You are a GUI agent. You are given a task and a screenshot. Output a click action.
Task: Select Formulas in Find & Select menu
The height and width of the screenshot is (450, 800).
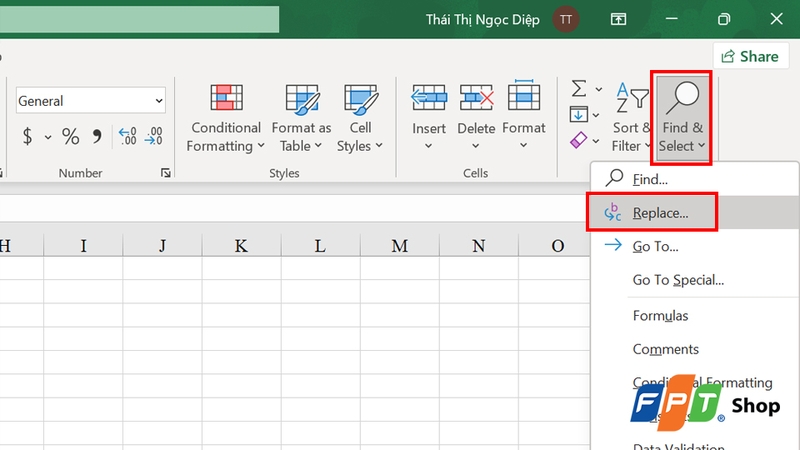pyautogui.click(x=695, y=315)
